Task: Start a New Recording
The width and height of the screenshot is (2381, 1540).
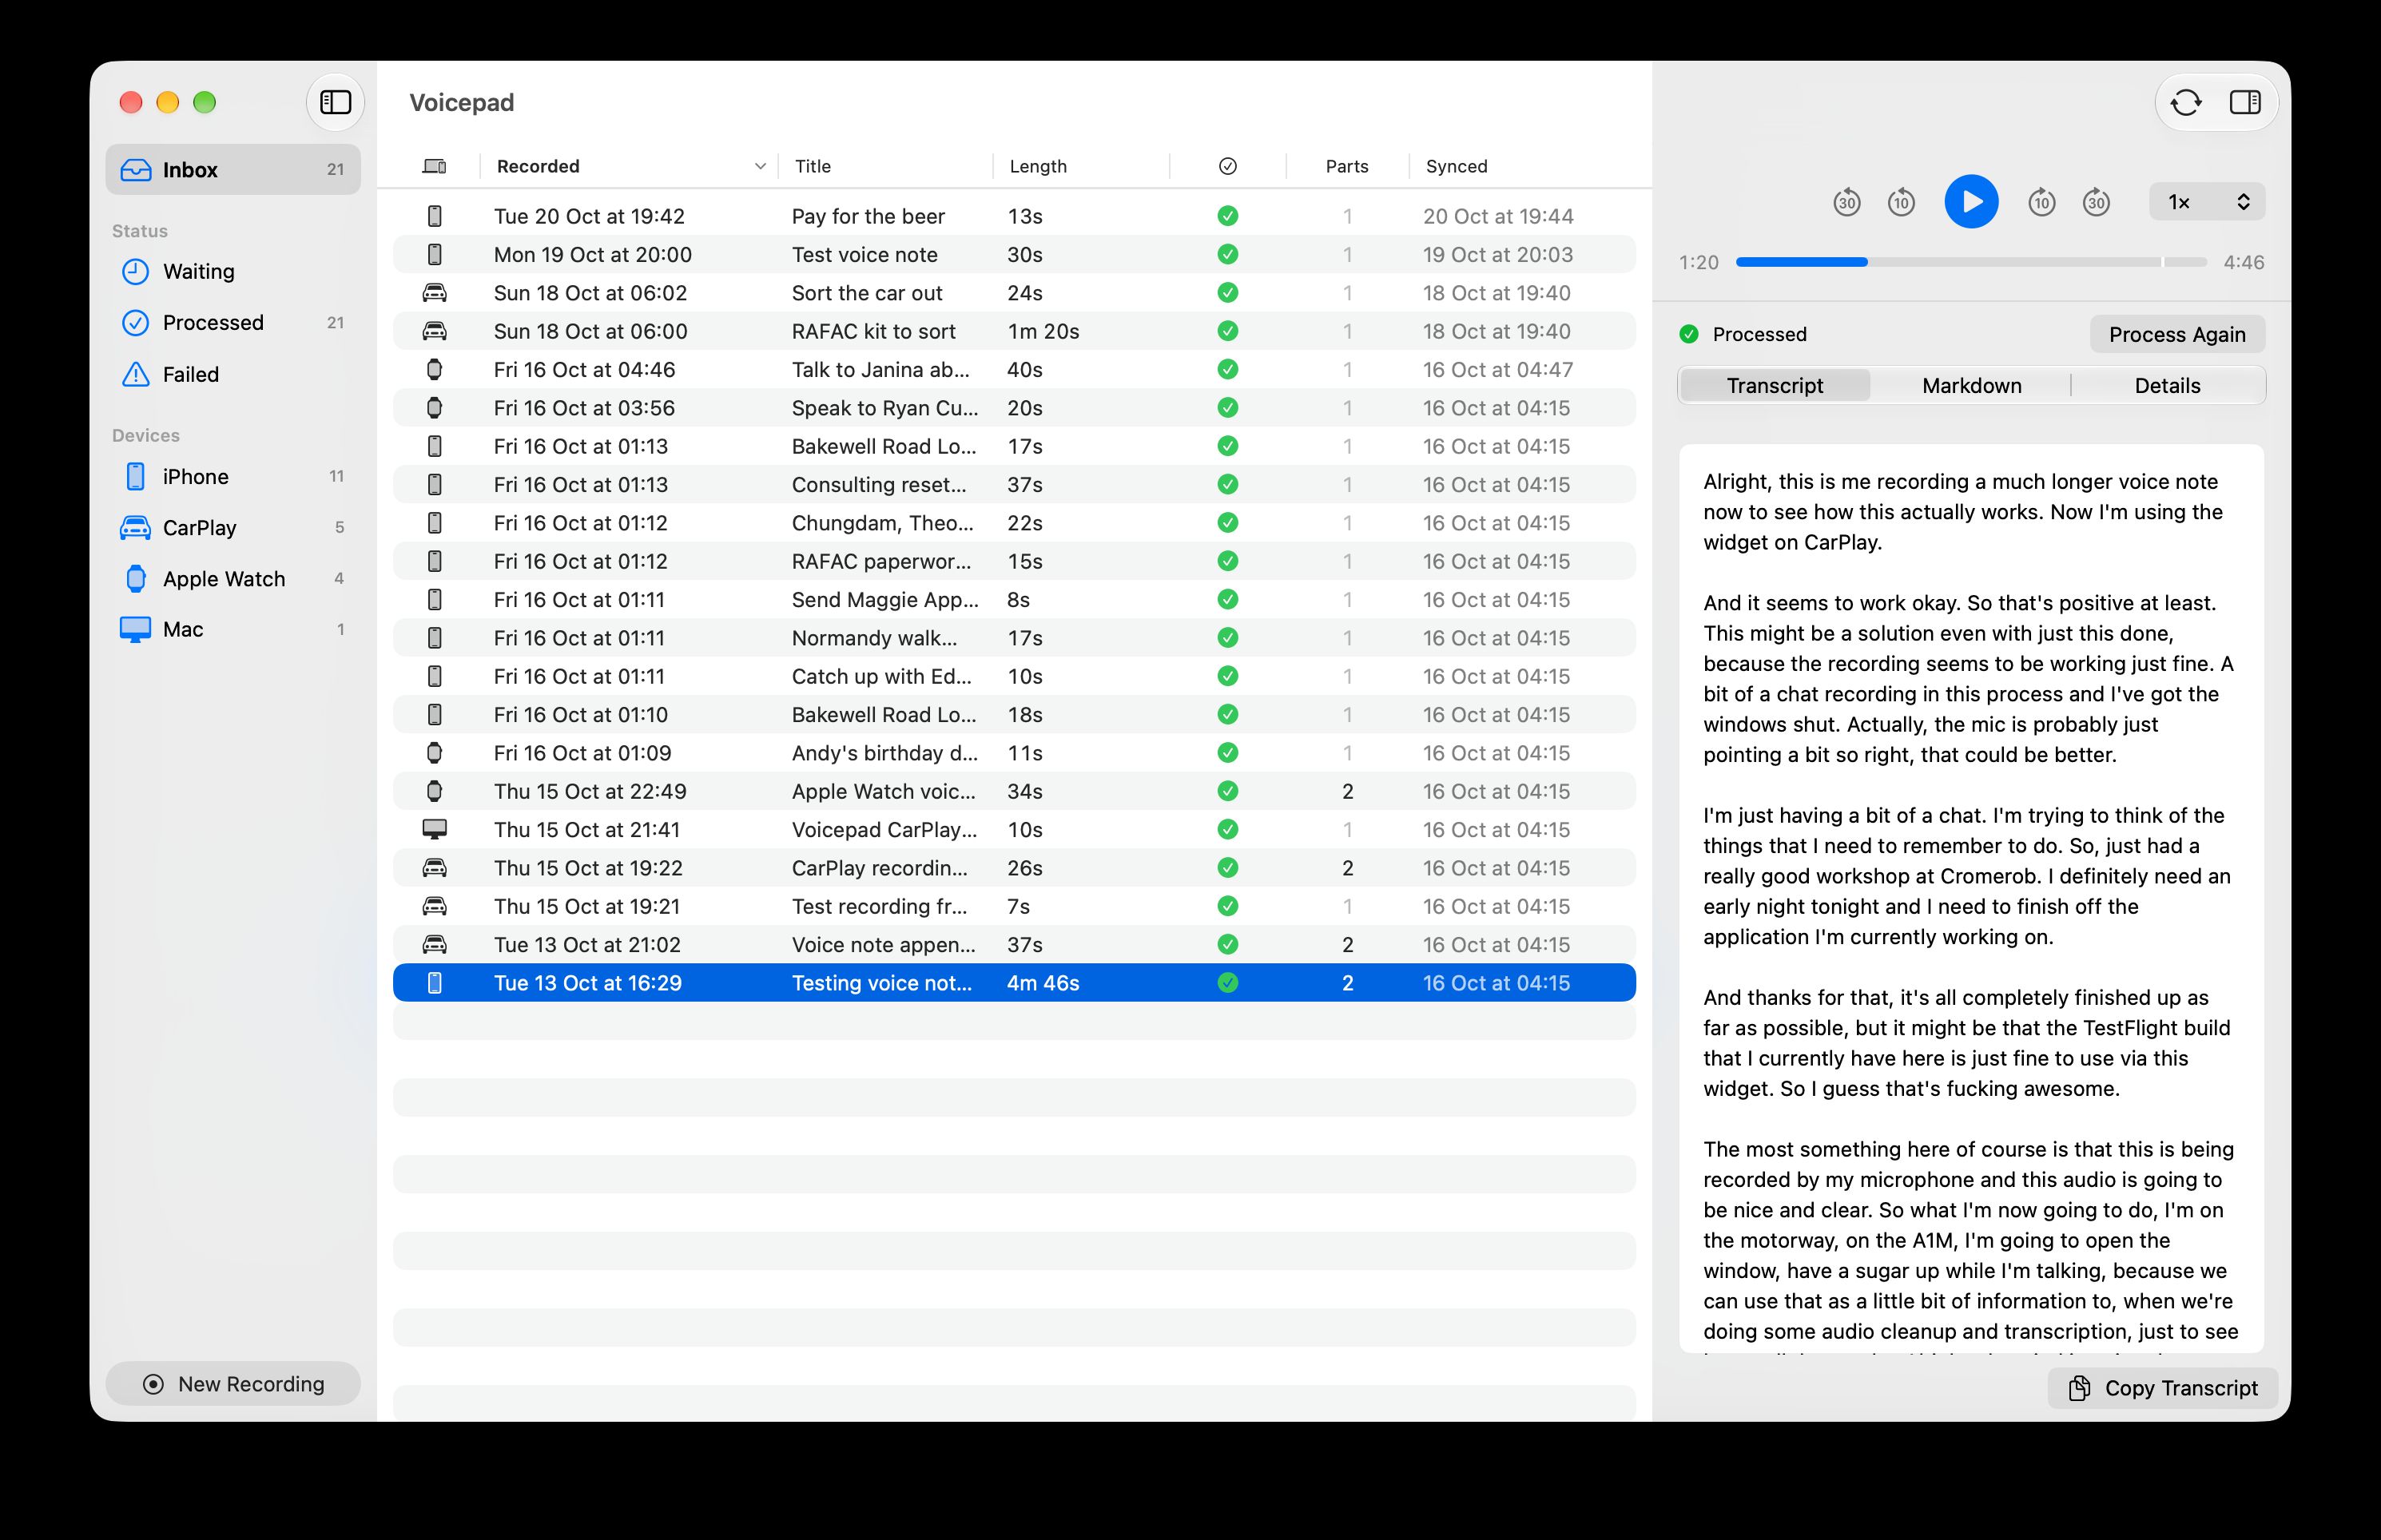Action: [x=233, y=1384]
